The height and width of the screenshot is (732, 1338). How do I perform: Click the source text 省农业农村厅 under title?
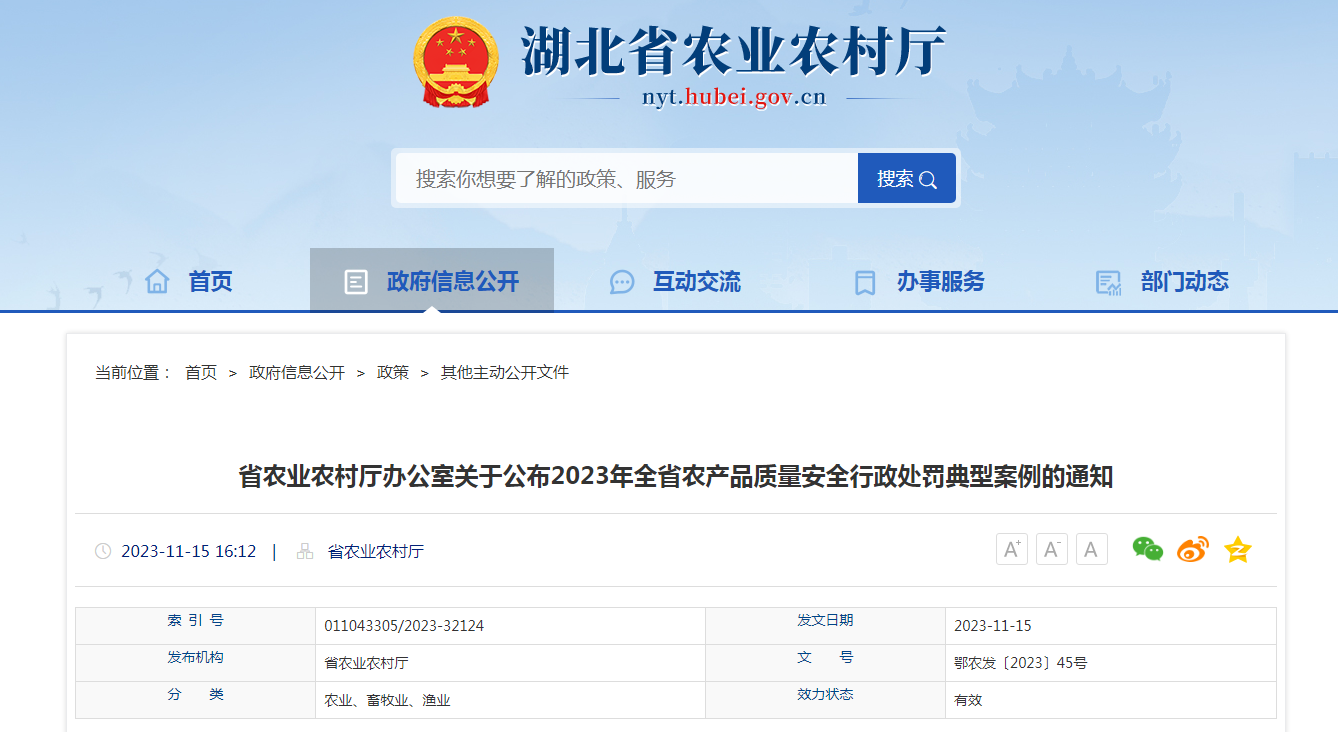[x=376, y=551]
